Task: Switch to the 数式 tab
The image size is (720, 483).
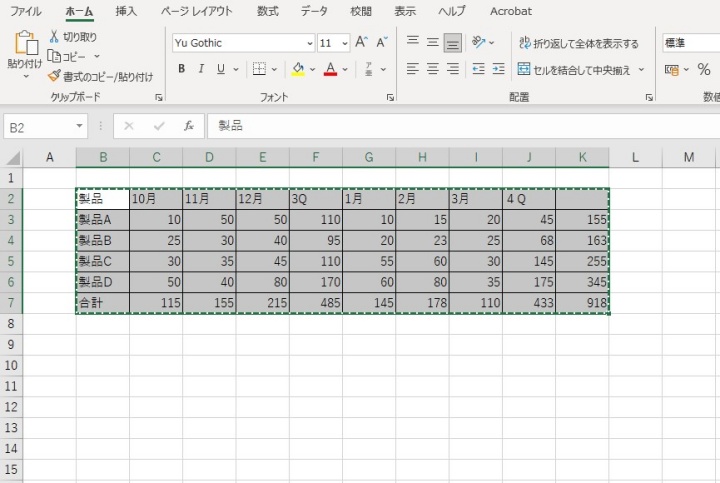Action: tap(267, 11)
